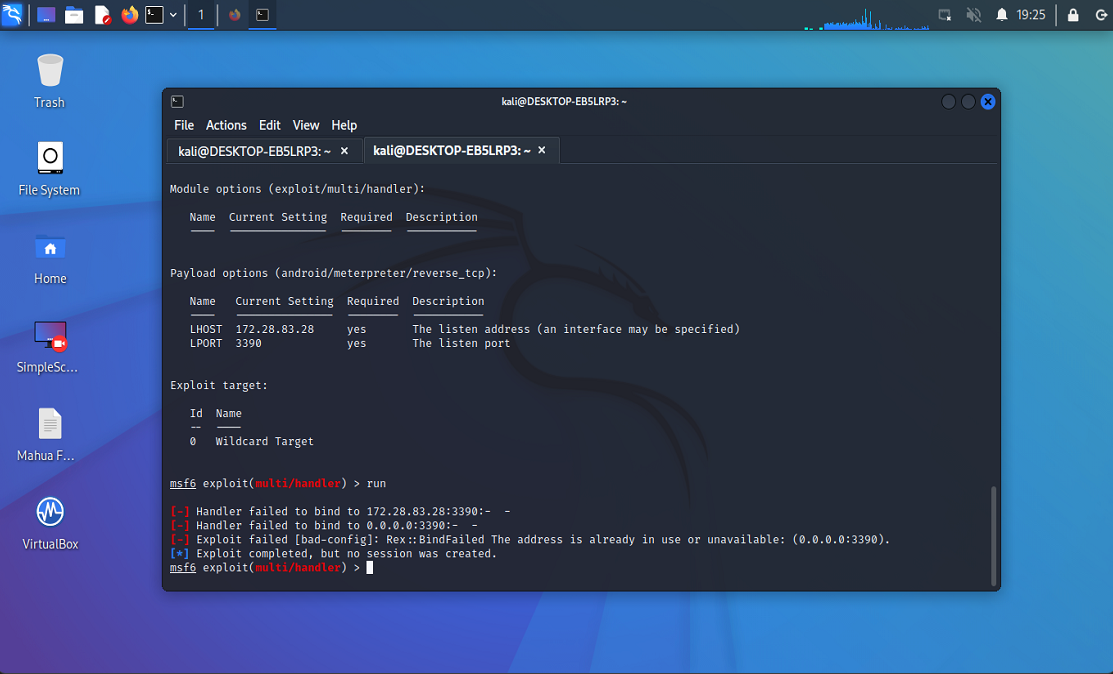
Task: Launch the text editor from the panel
Action: click(x=102, y=15)
